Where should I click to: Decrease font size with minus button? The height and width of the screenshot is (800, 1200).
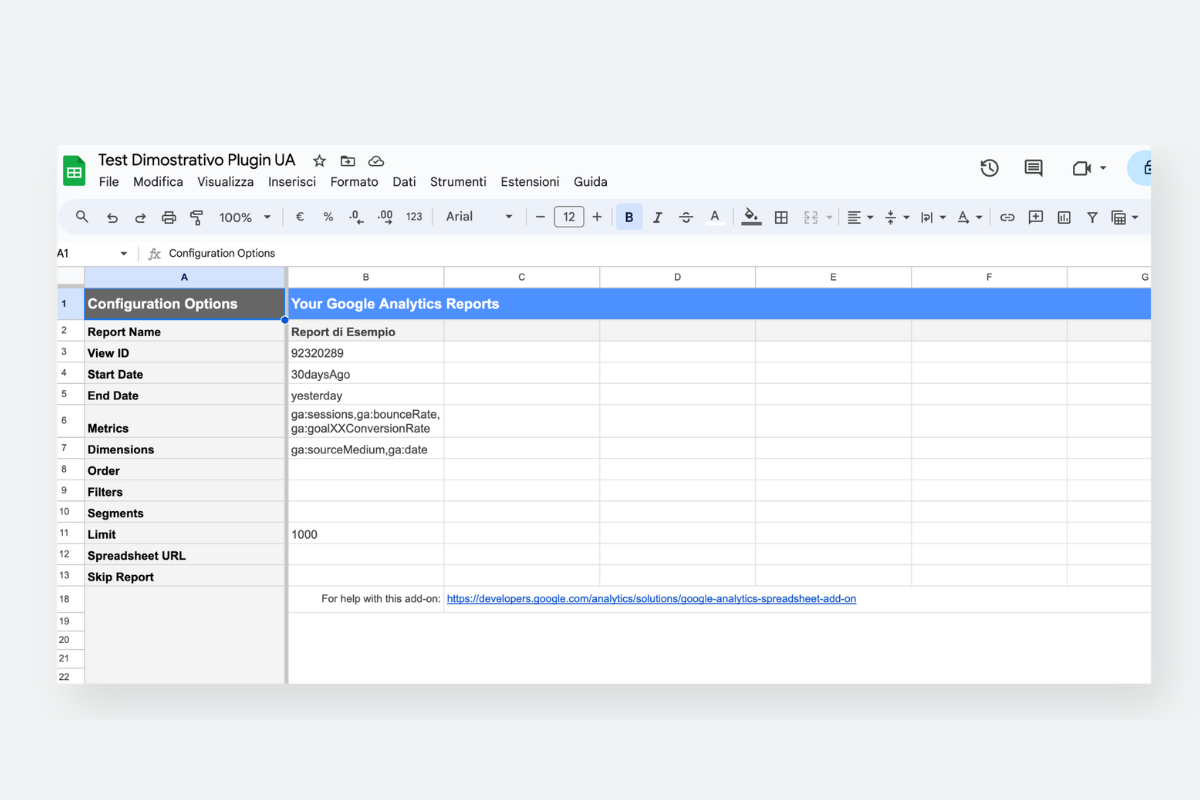point(540,217)
